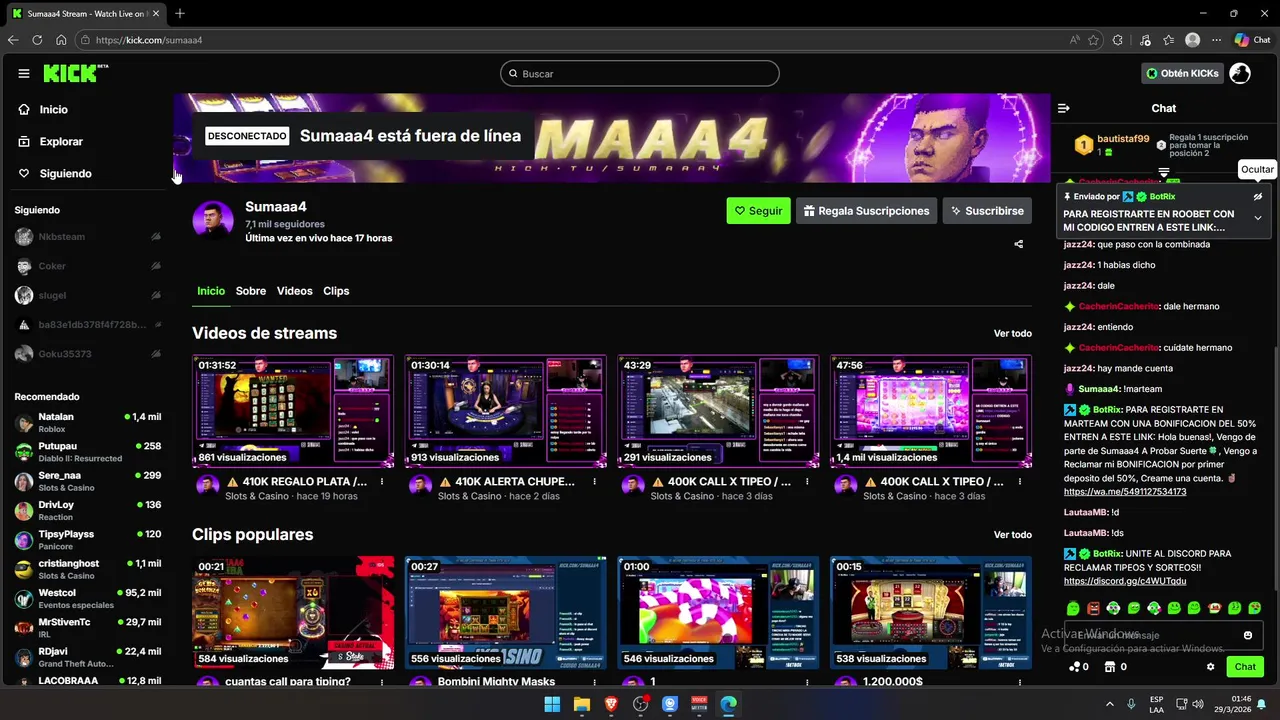Click browser home button
Screen dimensions: 1280x720
[x=61, y=40]
